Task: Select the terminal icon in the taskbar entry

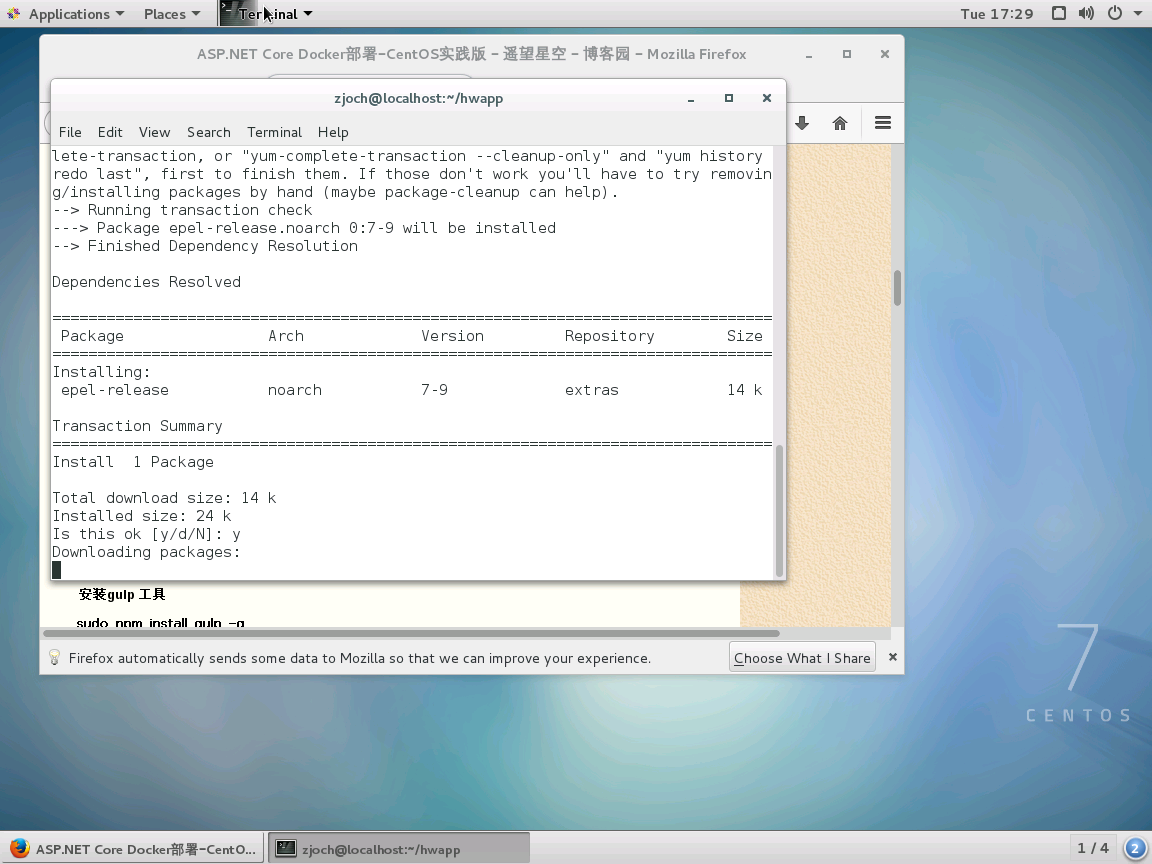Action: pos(286,848)
